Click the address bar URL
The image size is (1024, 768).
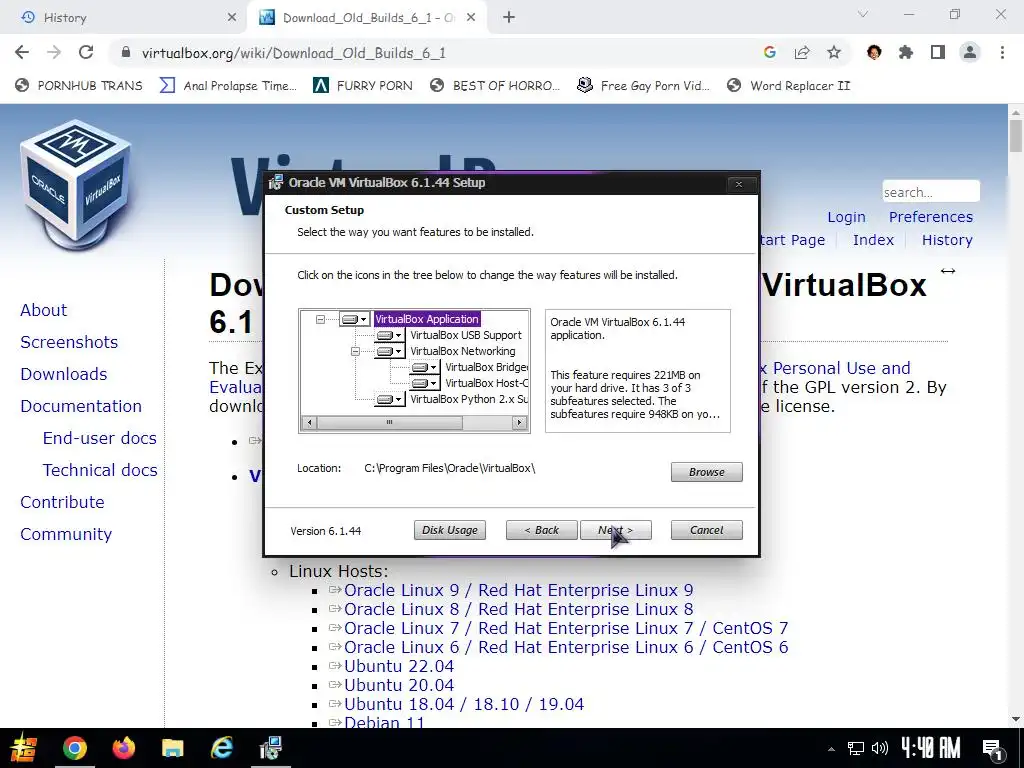click(294, 53)
